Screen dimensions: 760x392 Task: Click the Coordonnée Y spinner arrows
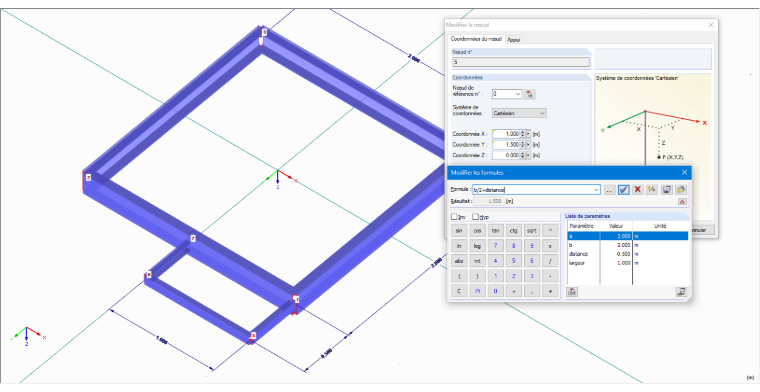(x=522, y=144)
